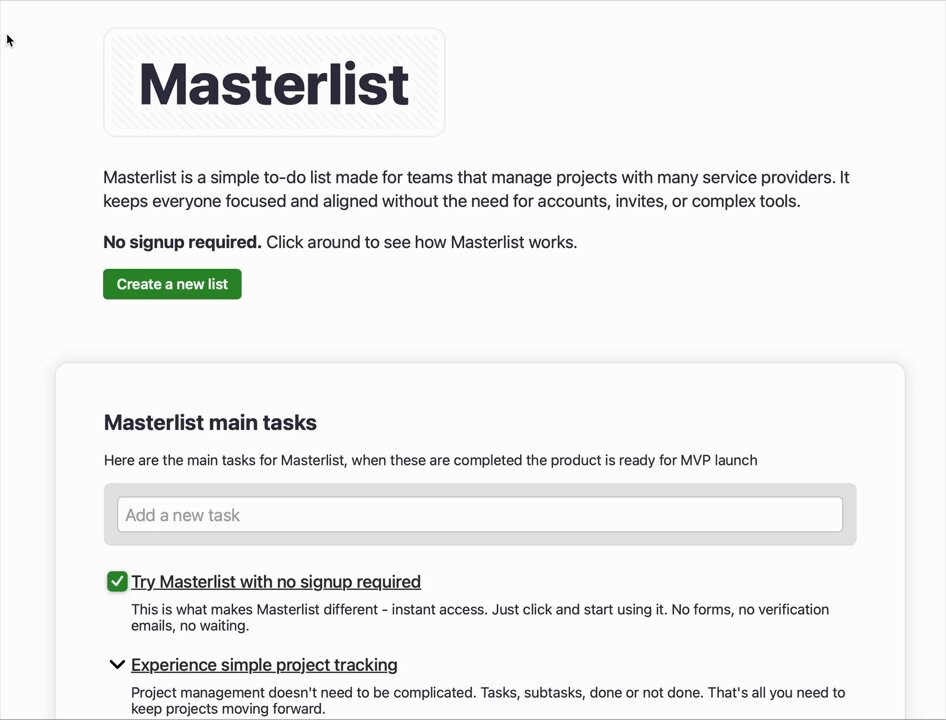Click the bold 'No signup required.' text
Viewport: 946px width, 720px height.
tap(182, 242)
